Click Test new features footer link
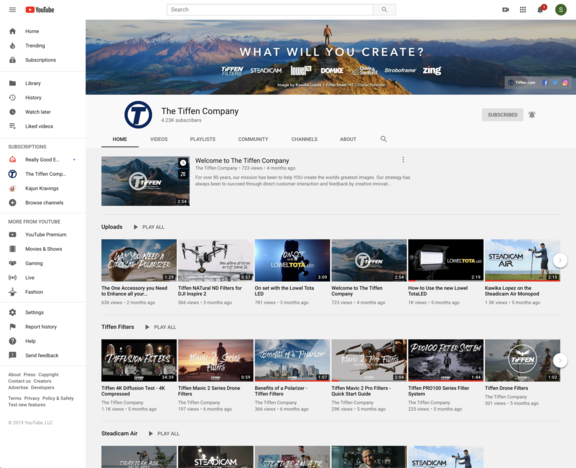Image resolution: width=576 pixels, height=468 pixels. [27, 405]
